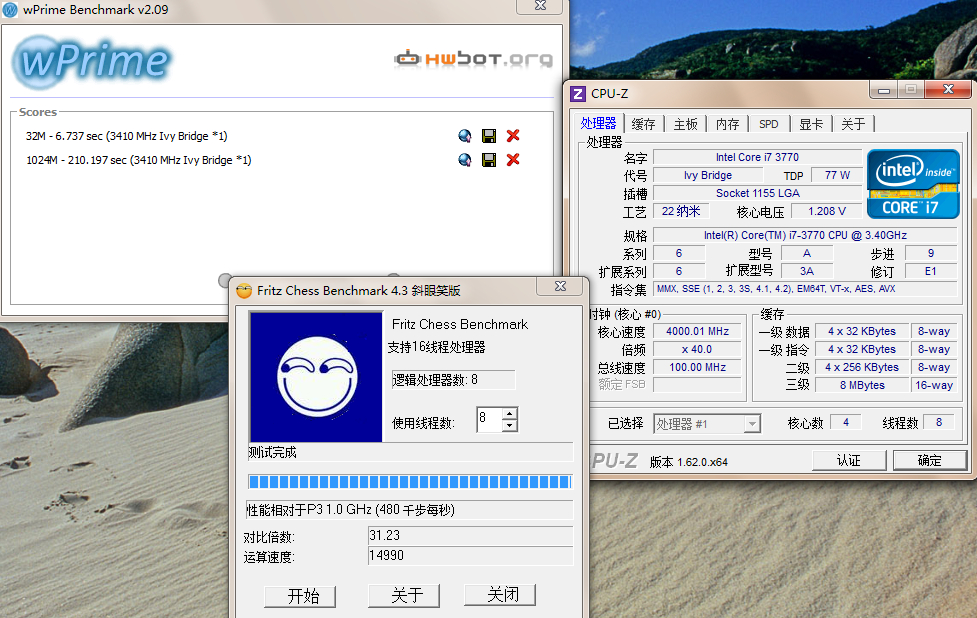
Task: Click the 77 W TDP value
Action: (x=837, y=176)
